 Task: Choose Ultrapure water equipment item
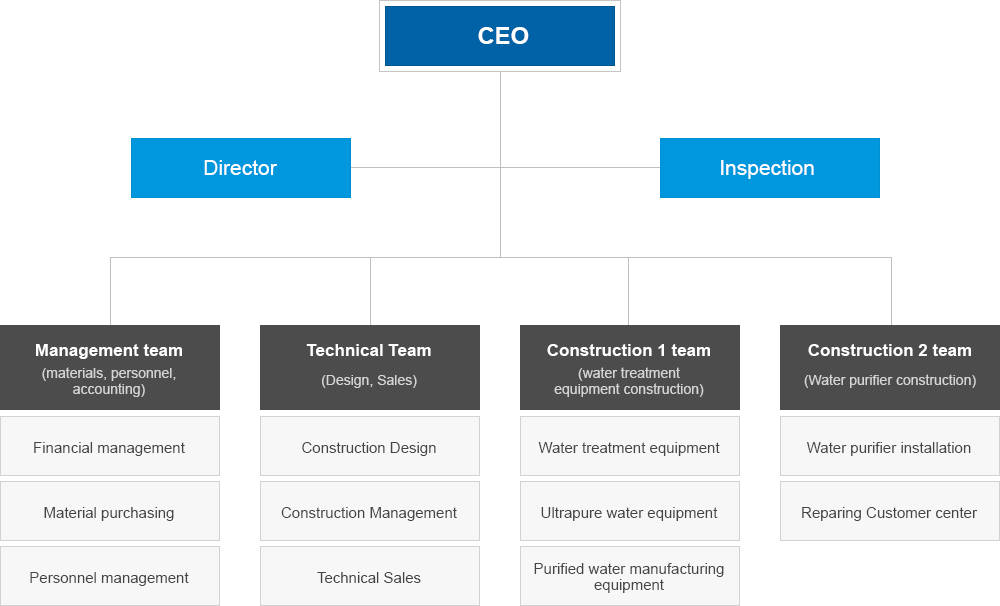click(x=630, y=512)
